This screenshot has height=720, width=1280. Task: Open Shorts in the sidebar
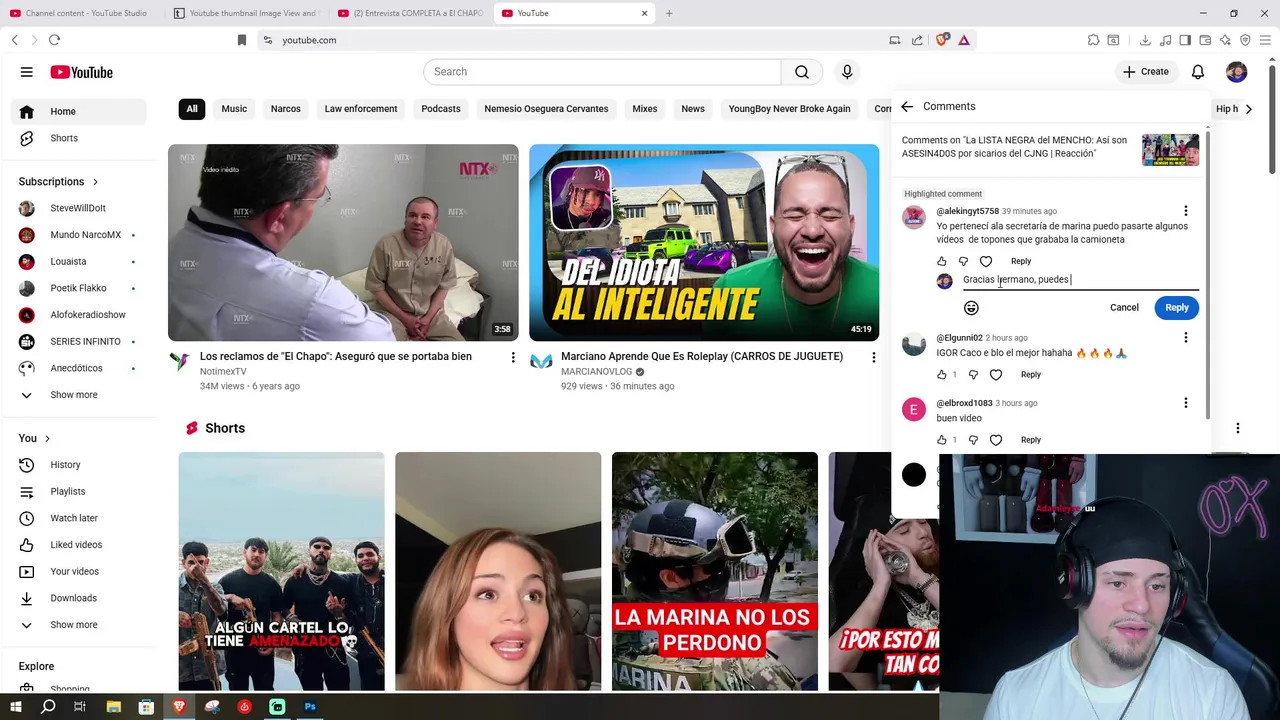(79, 138)
